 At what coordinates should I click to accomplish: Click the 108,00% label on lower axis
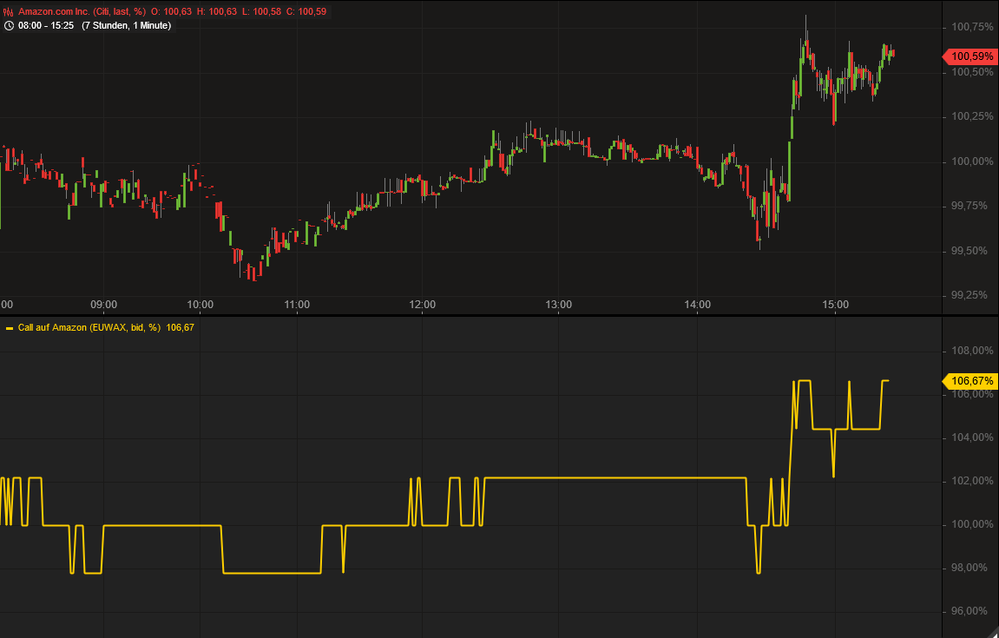[972, 351]
